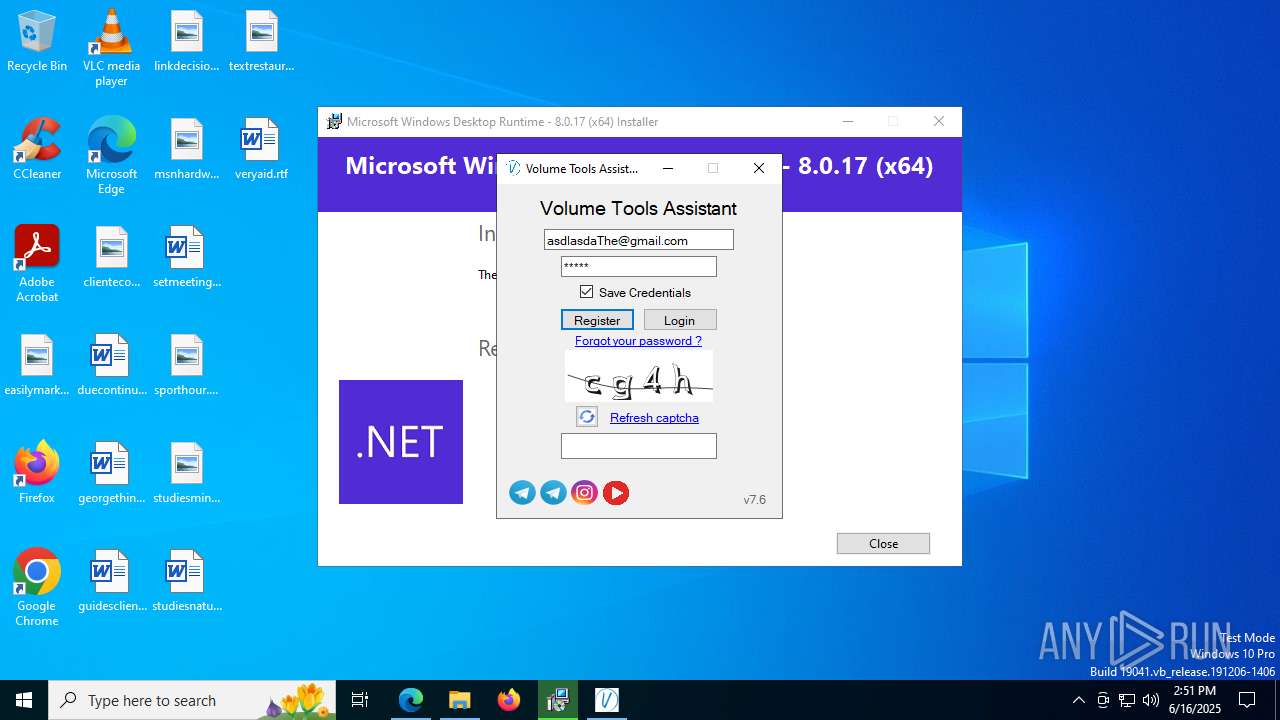This screenshot has width=1280, height=720.
Task: Select the textrestaur... image file
Action: click(x=261, y=42)
